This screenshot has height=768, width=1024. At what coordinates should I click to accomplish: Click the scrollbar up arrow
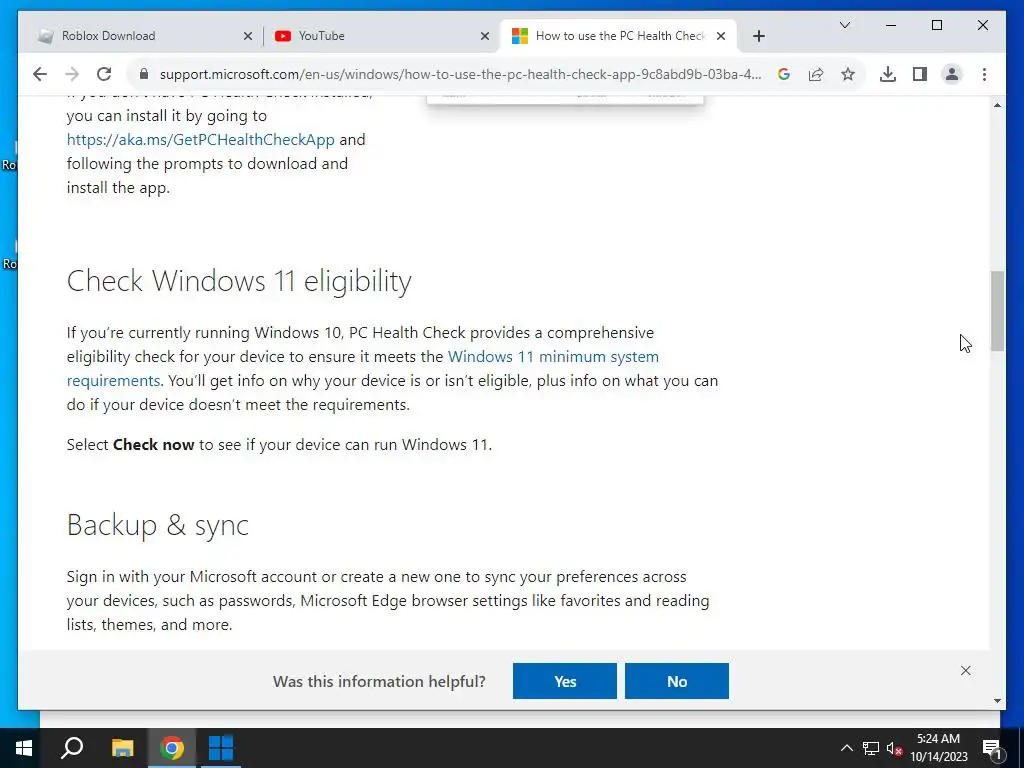tap(997, 105)
